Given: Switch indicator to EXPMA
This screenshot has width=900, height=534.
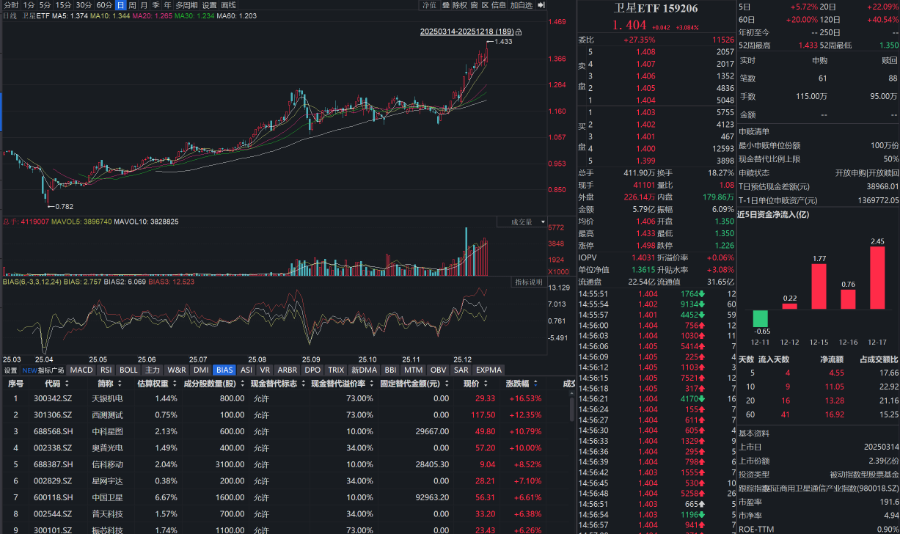Looking at the screenshot, I should pos(489,369).
